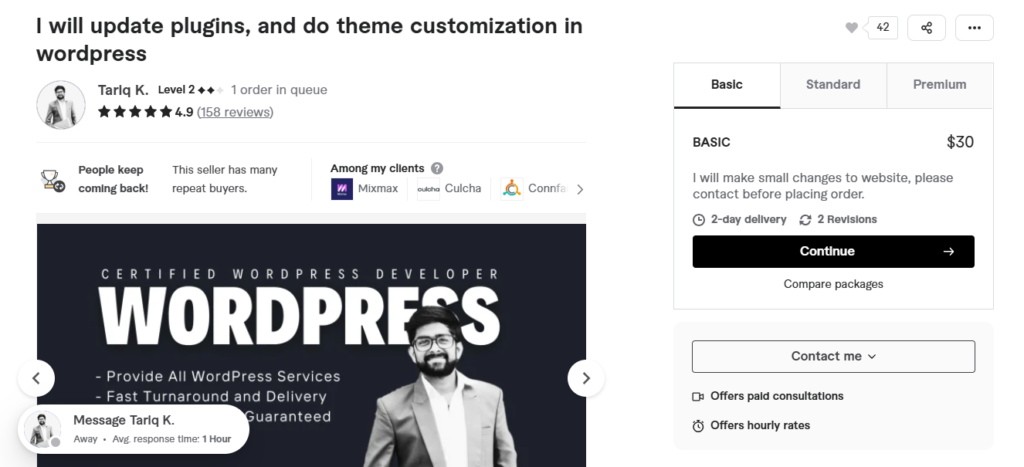1024x467 pixels.
Task: Click the 'Offers hourly rates' text
Action: (760, 426)
